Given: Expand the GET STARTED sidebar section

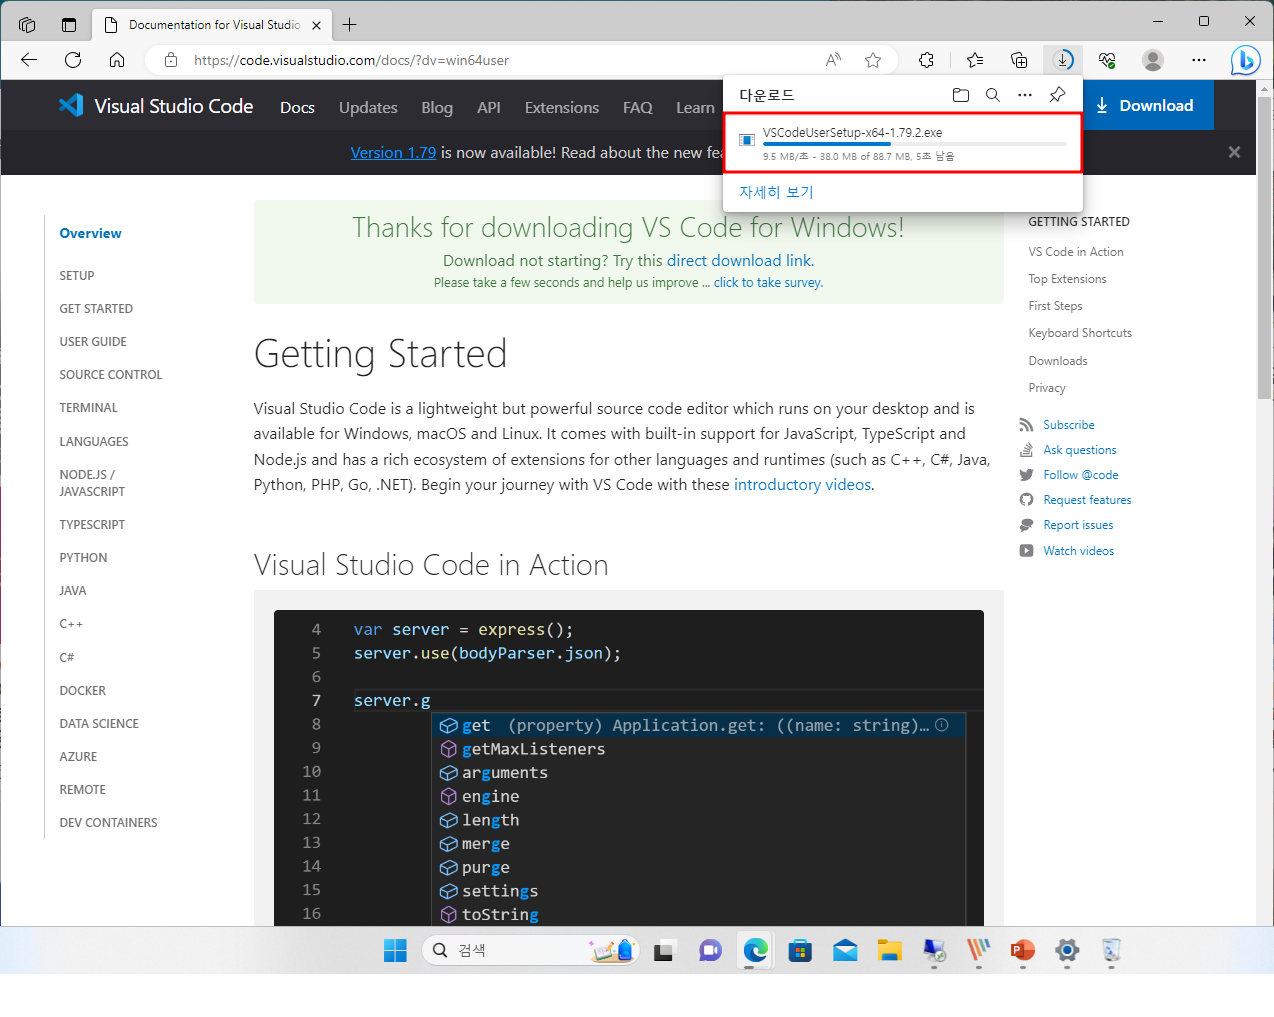Looking at the screenshot, I should [x=96, y=308].
